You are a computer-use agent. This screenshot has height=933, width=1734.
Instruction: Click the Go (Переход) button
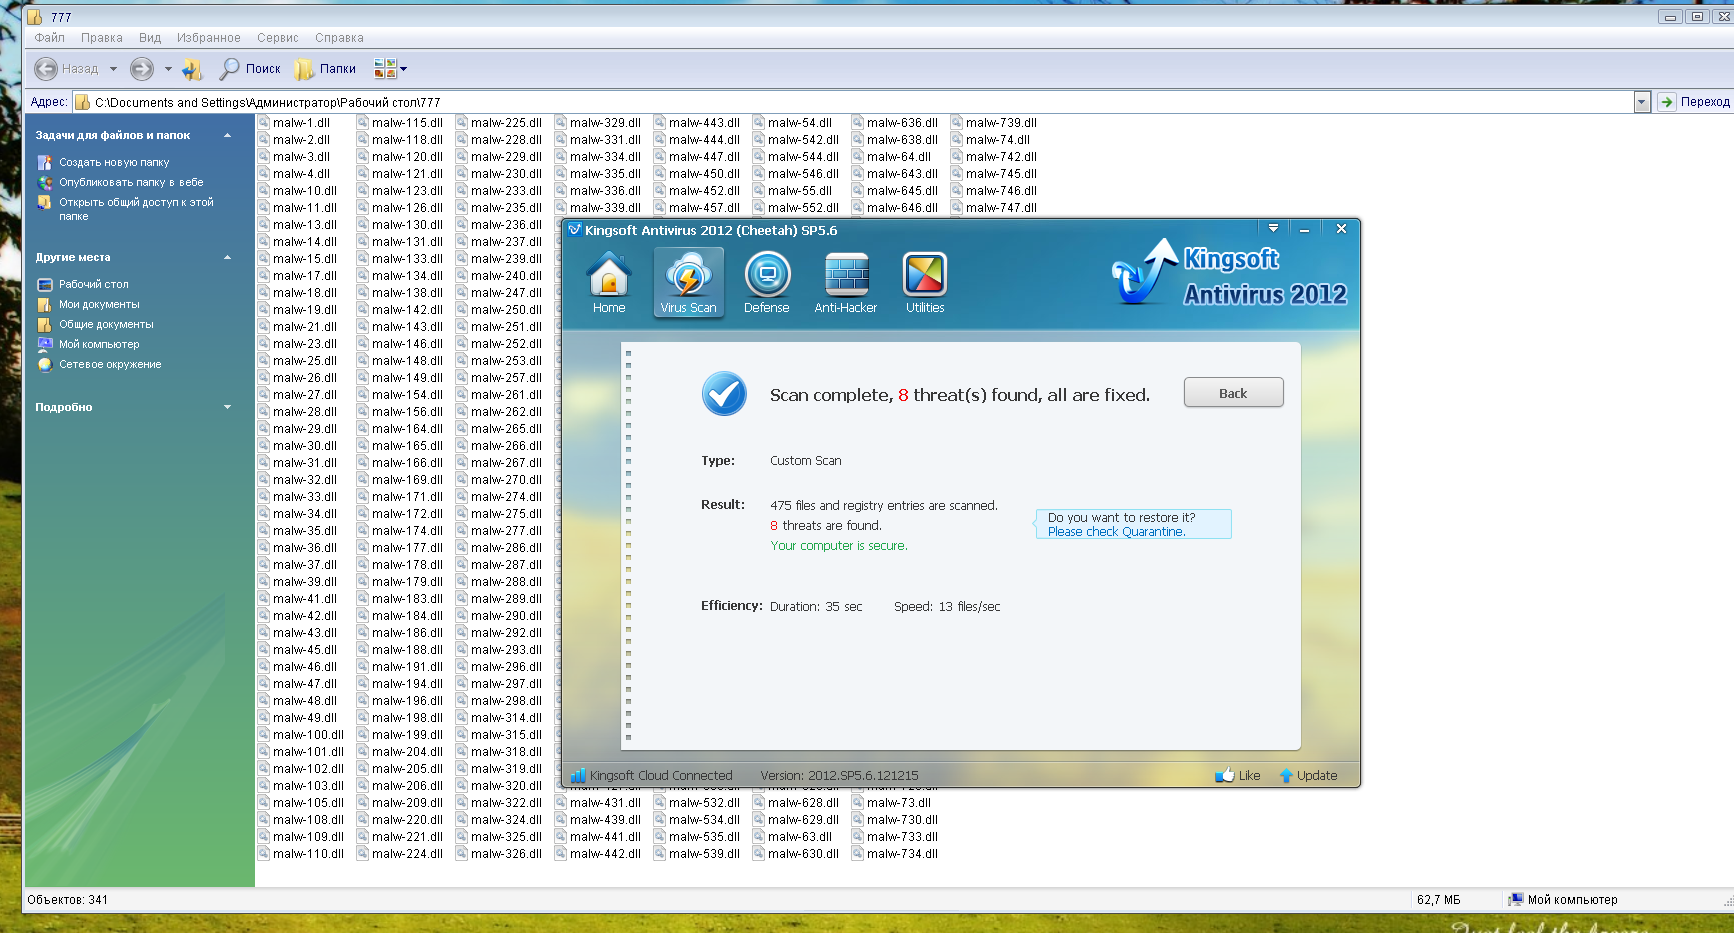point(1694,102)
